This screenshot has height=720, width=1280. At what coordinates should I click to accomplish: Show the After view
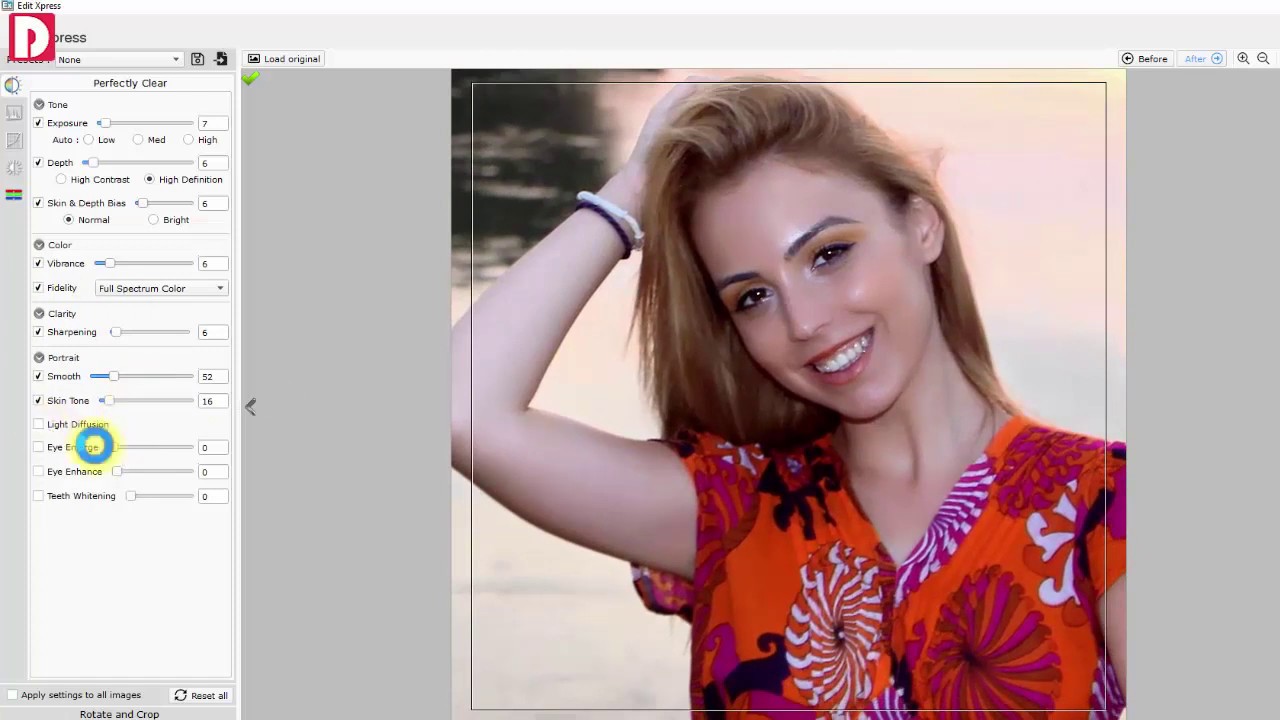(x=1204, y=59)
